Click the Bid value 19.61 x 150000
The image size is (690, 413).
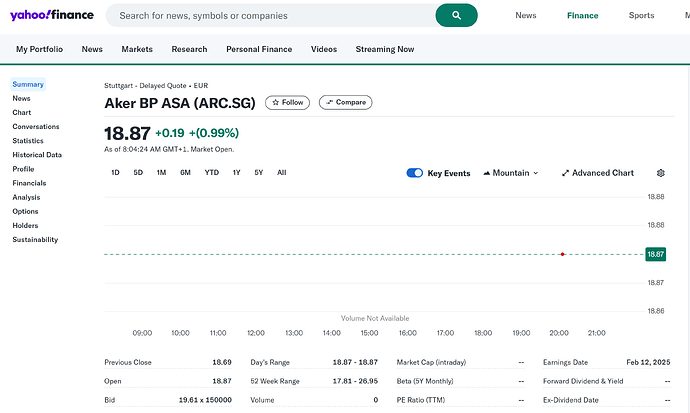[205, 400]
